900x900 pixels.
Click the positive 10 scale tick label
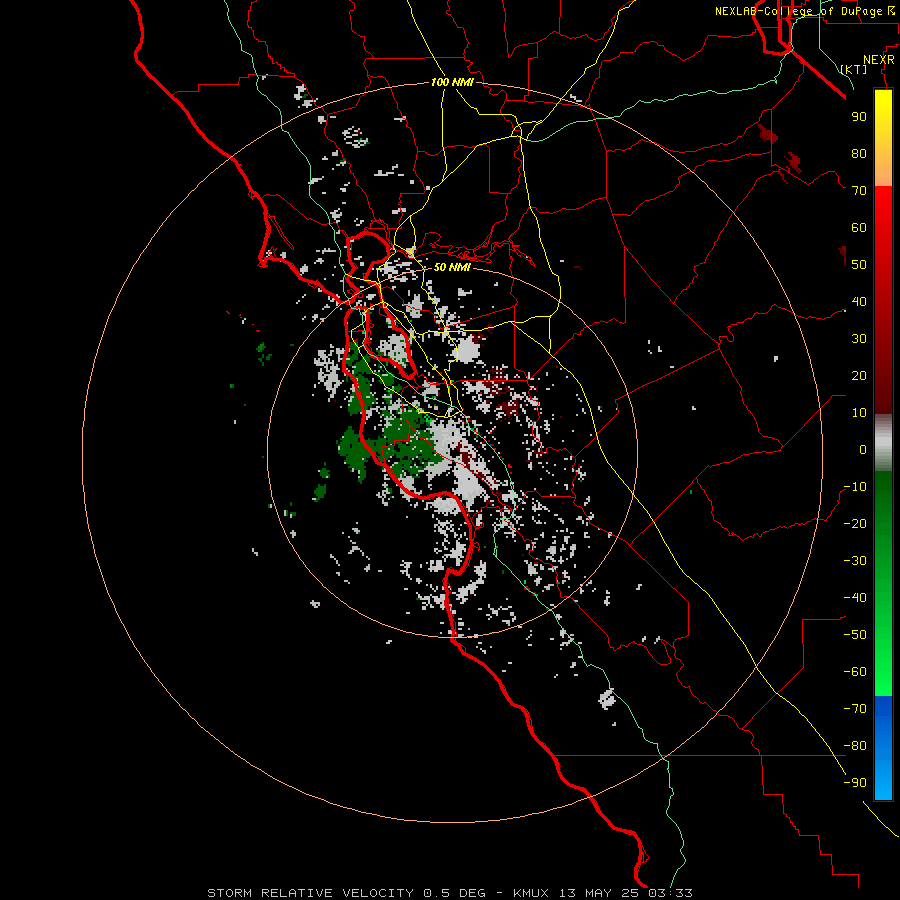pos(859,413)
